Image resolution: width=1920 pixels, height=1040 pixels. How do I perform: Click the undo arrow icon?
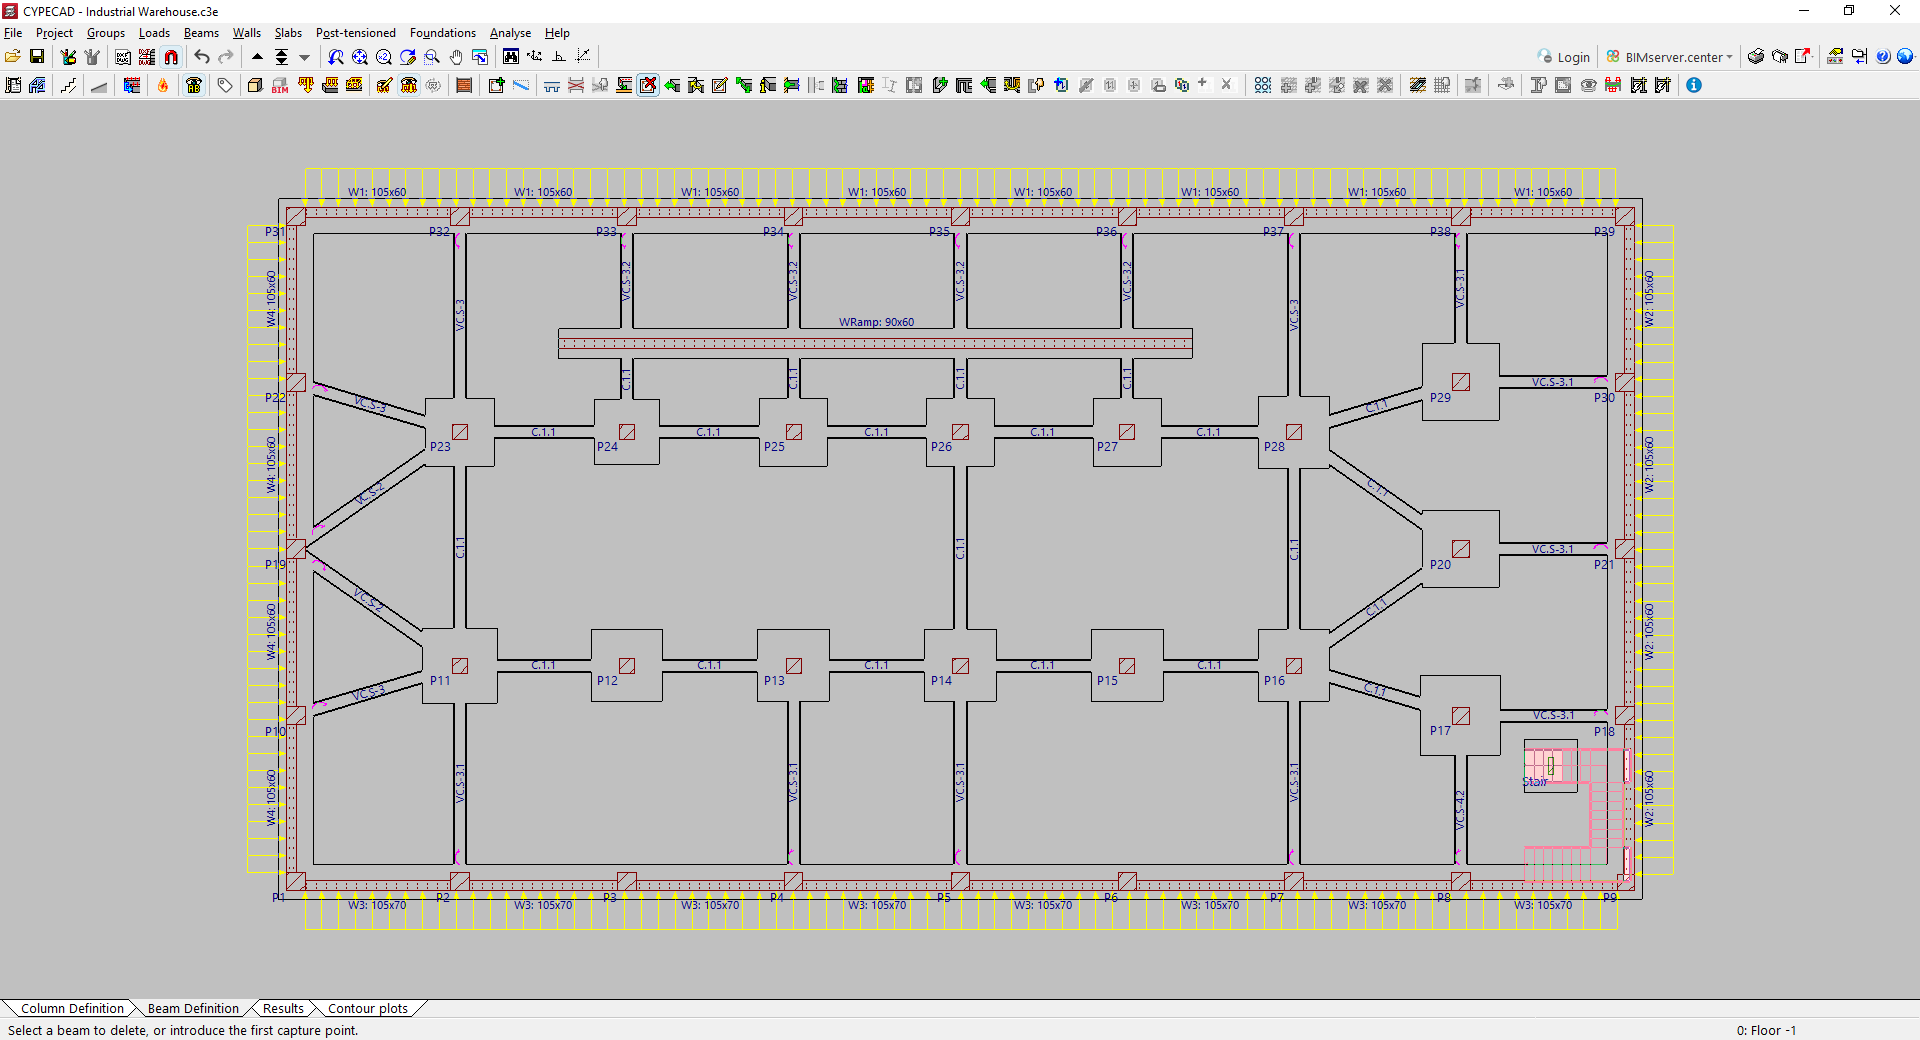[202, 57]
